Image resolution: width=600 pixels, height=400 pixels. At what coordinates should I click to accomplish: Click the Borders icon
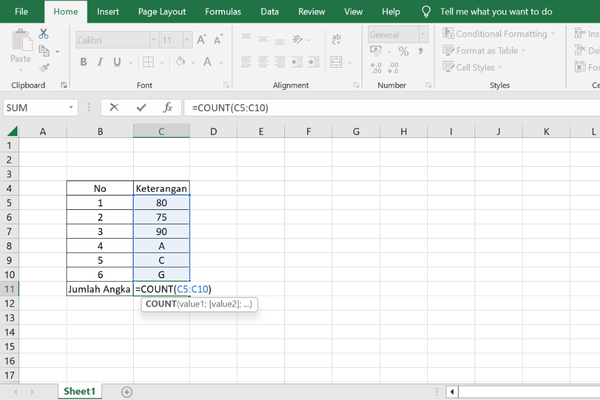click(x=148, y=62)
